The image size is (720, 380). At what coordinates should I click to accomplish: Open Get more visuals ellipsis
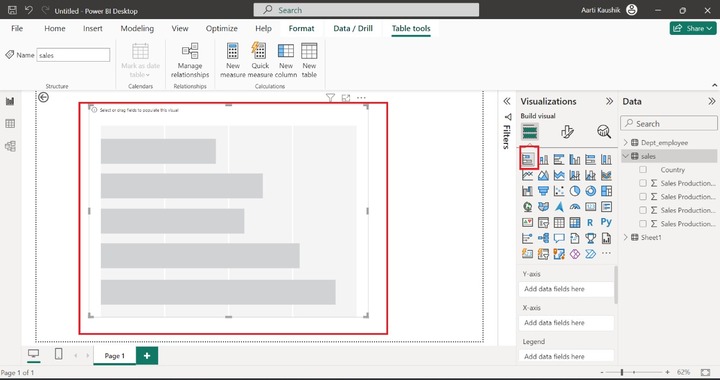(x=606, y=253)
